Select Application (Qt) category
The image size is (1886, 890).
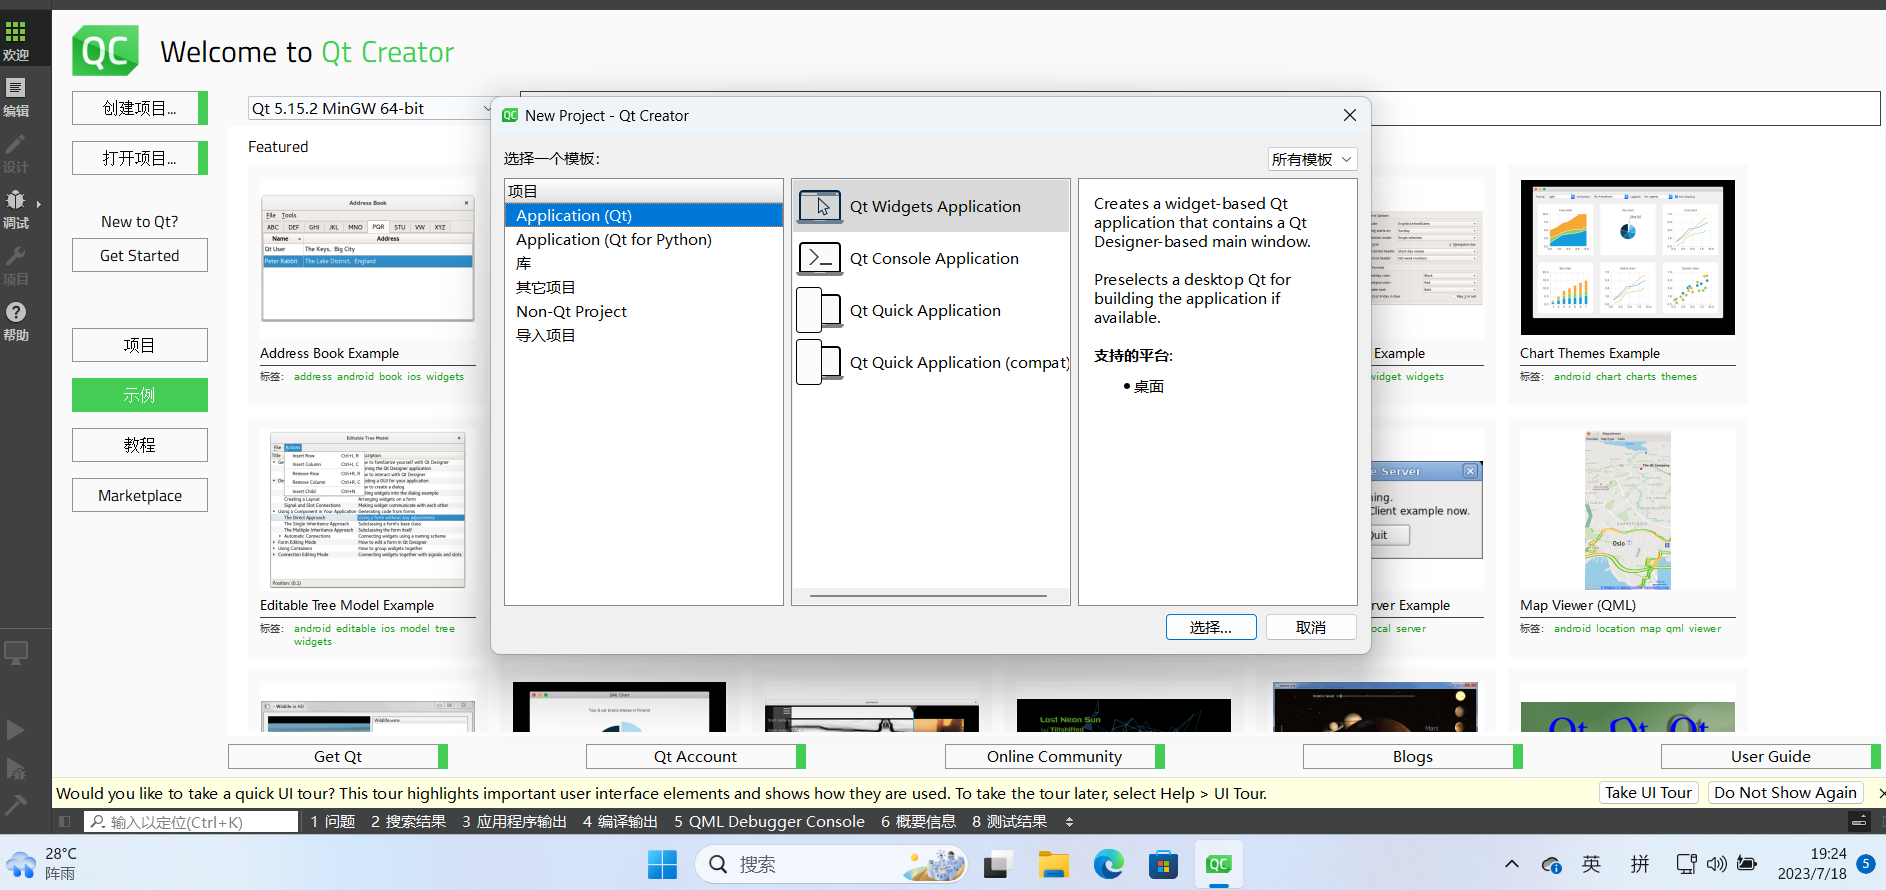(x=644, y=215)
